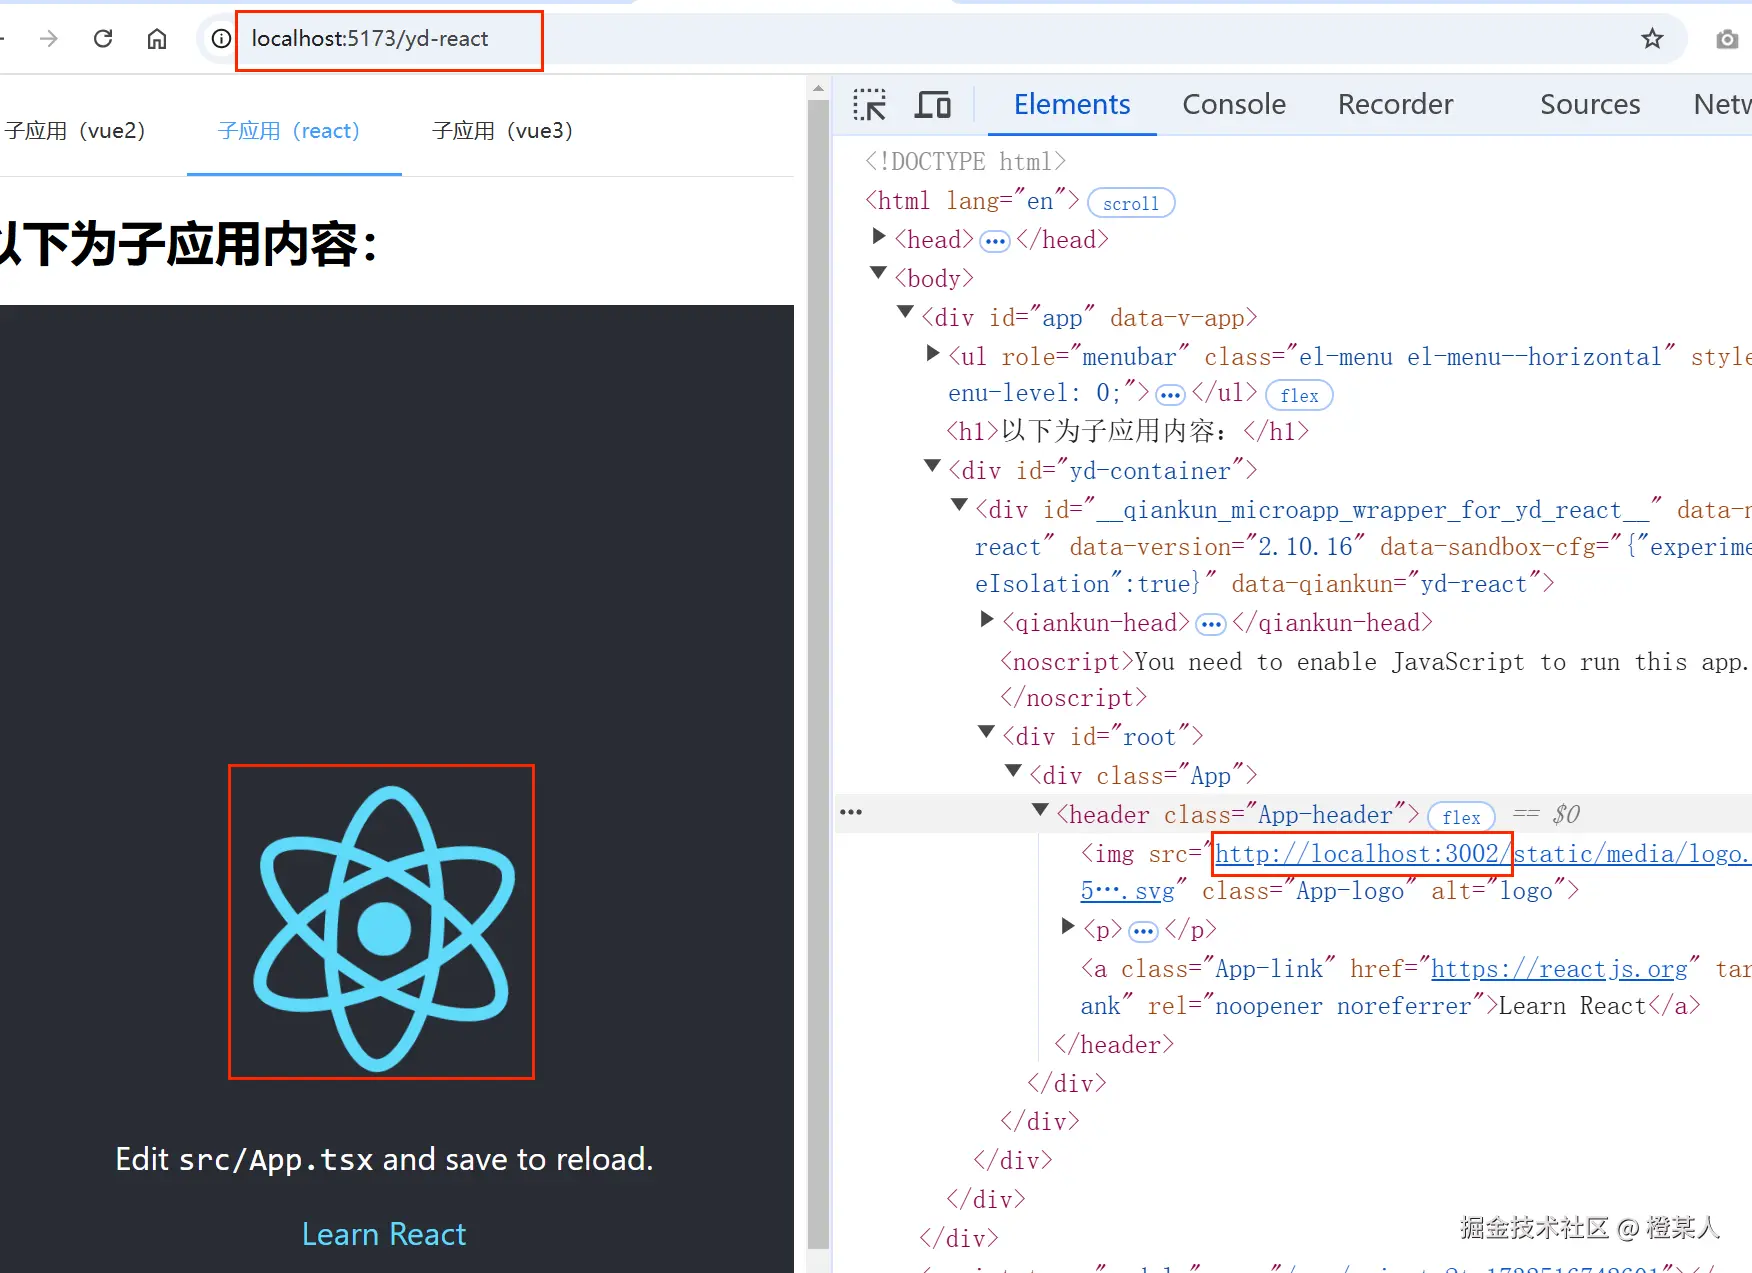Select the h1 以下为子应用内容 node
The width and height of the screenshot is (1752, 1273).
1127,432
